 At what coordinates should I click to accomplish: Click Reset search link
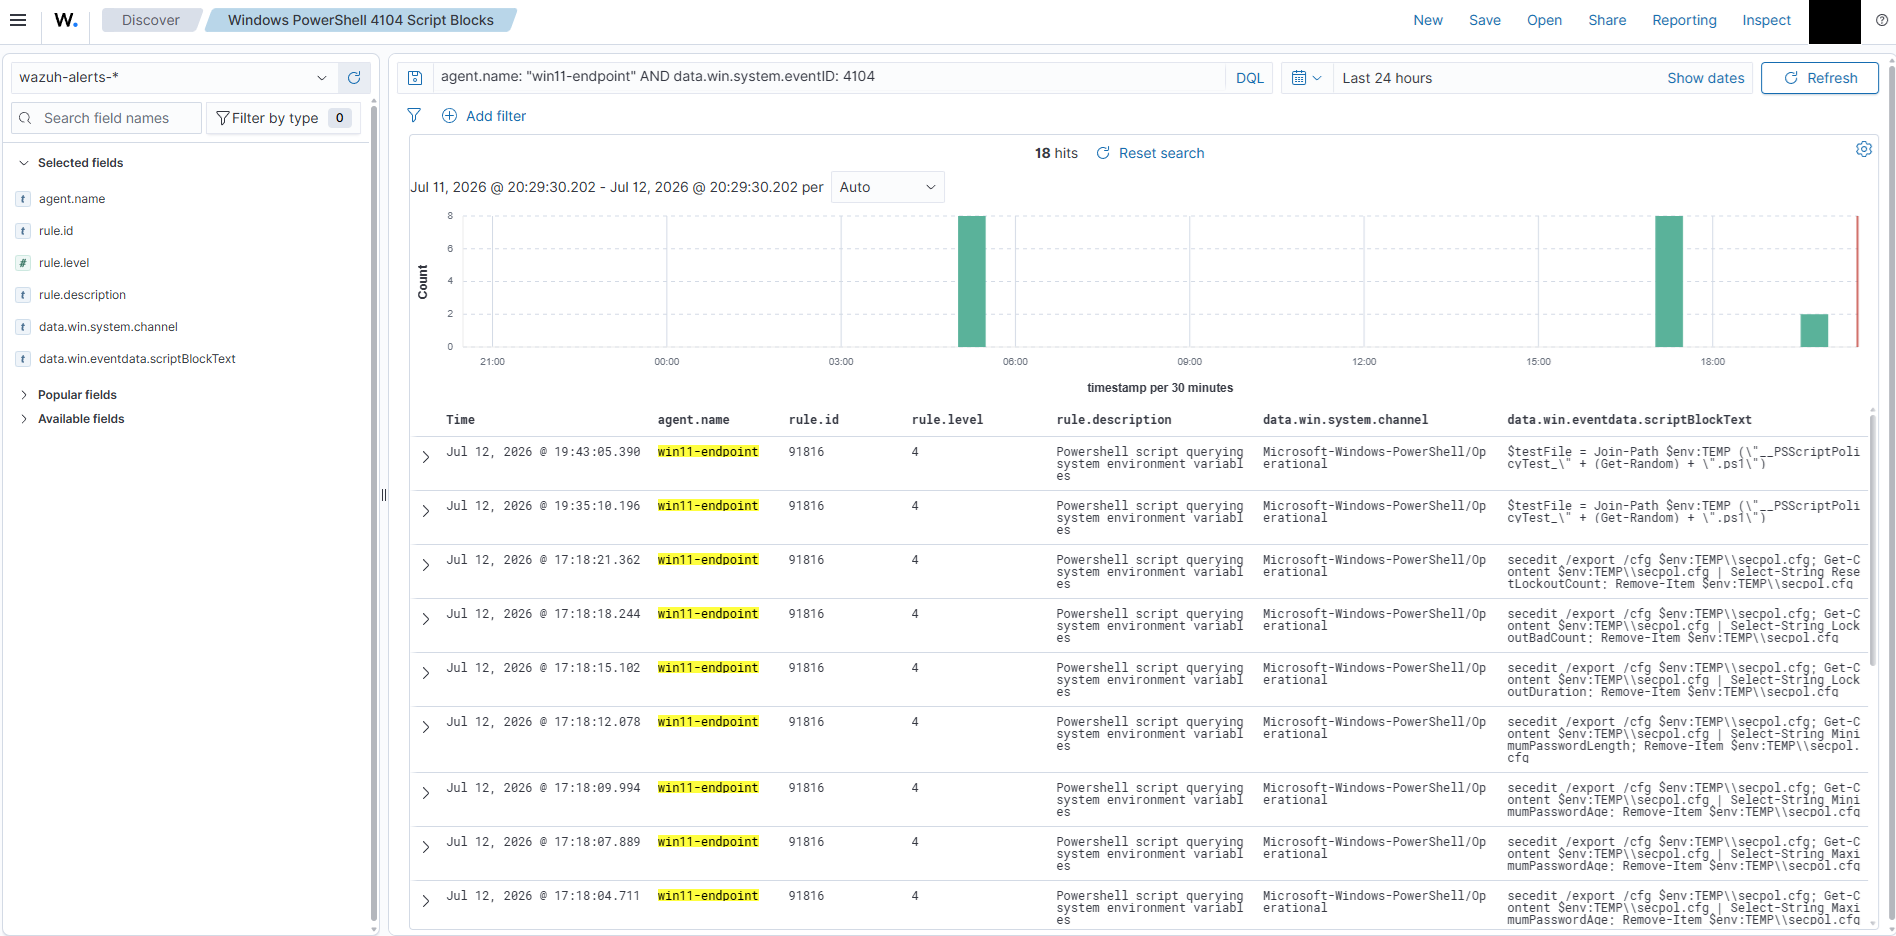tap(1151, 153)
